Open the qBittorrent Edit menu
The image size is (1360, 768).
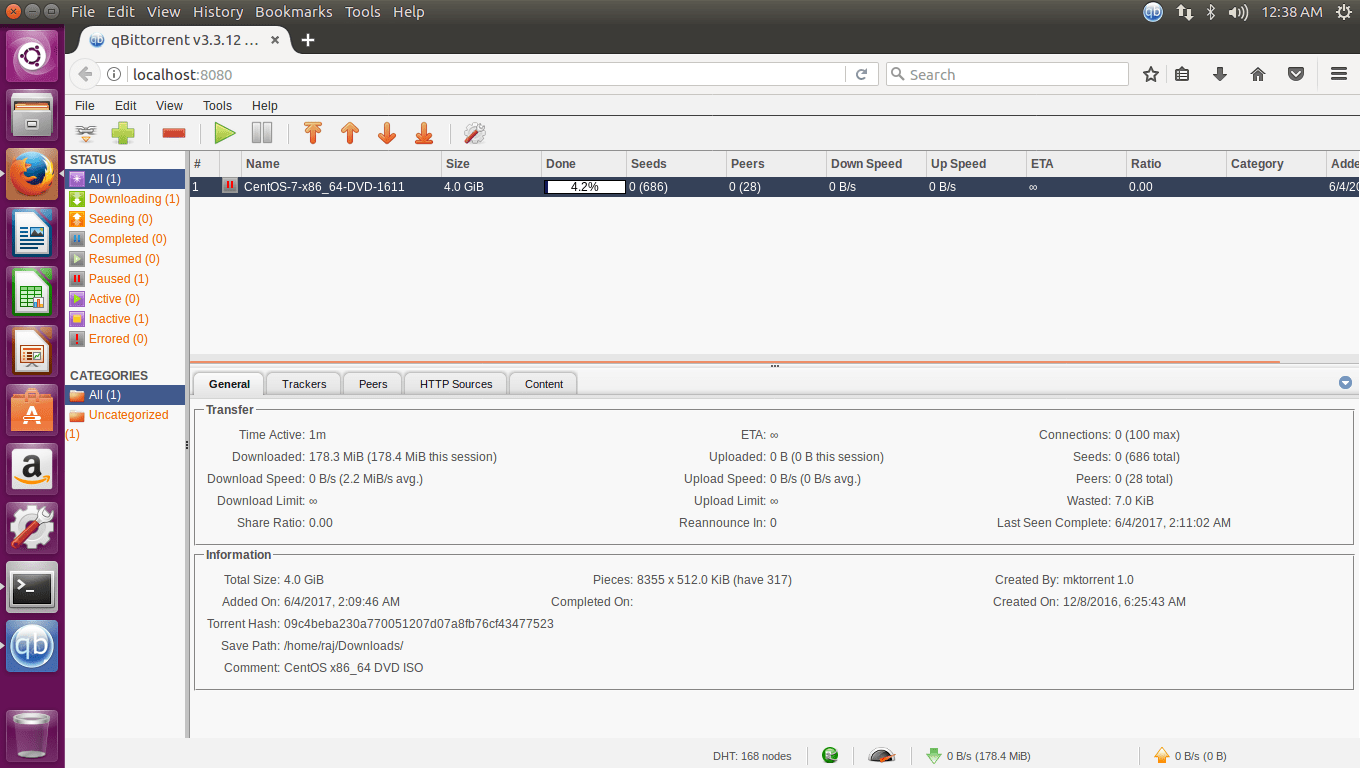coord(125,105)
